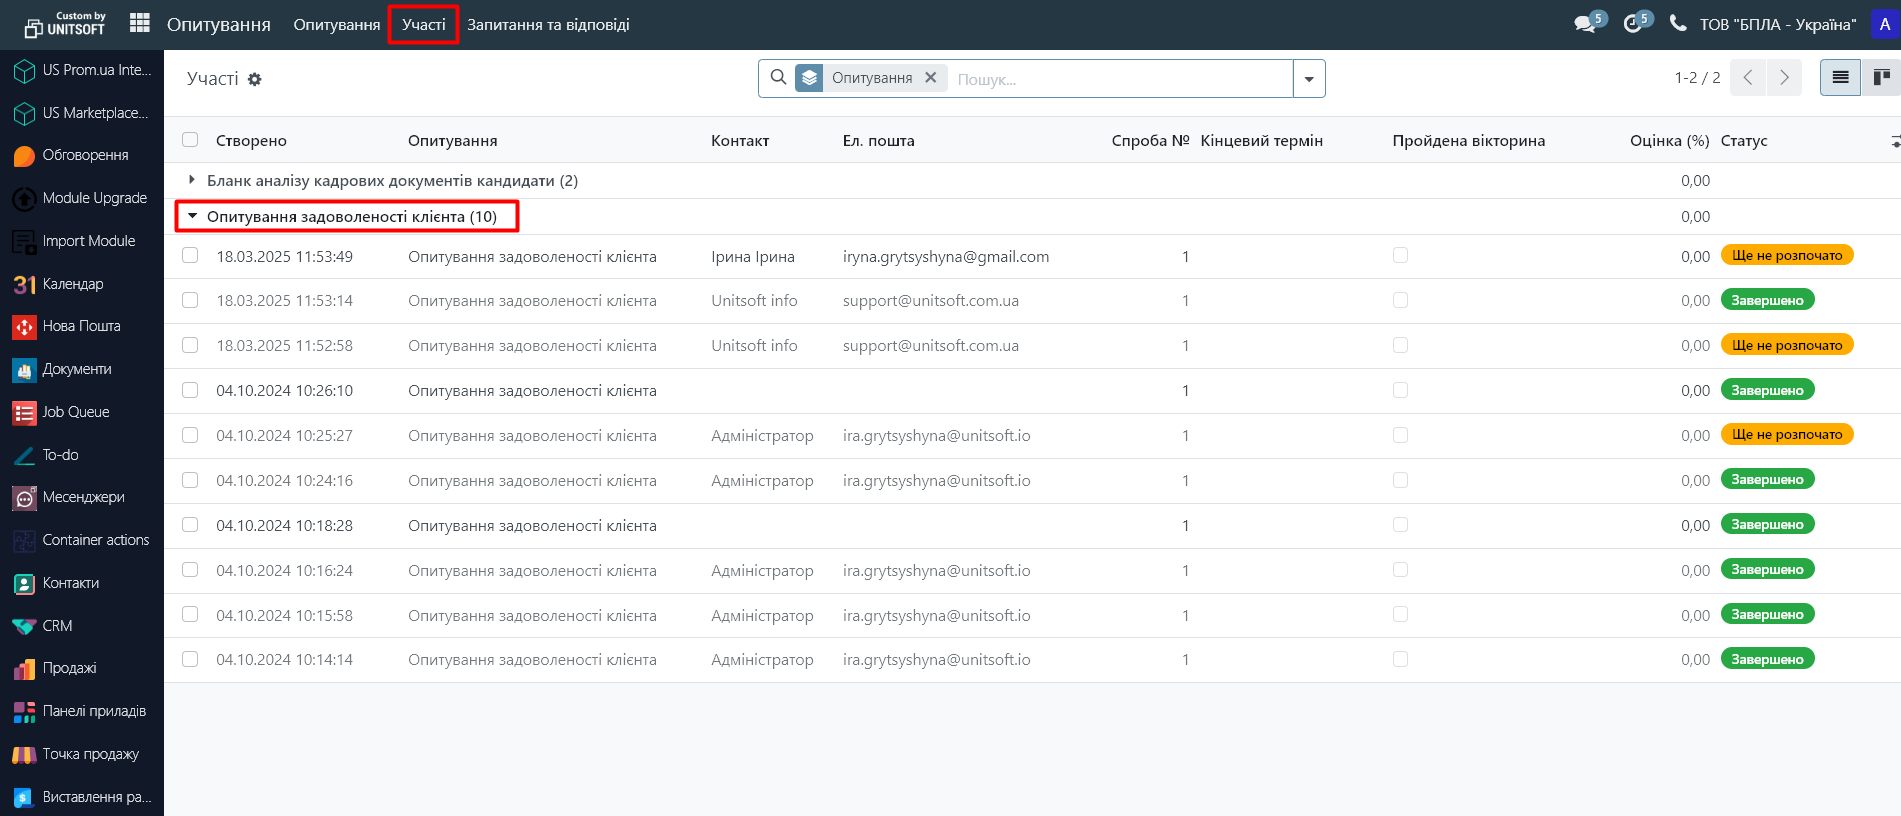Click the phone icon in top bar

click(1678, 24)
